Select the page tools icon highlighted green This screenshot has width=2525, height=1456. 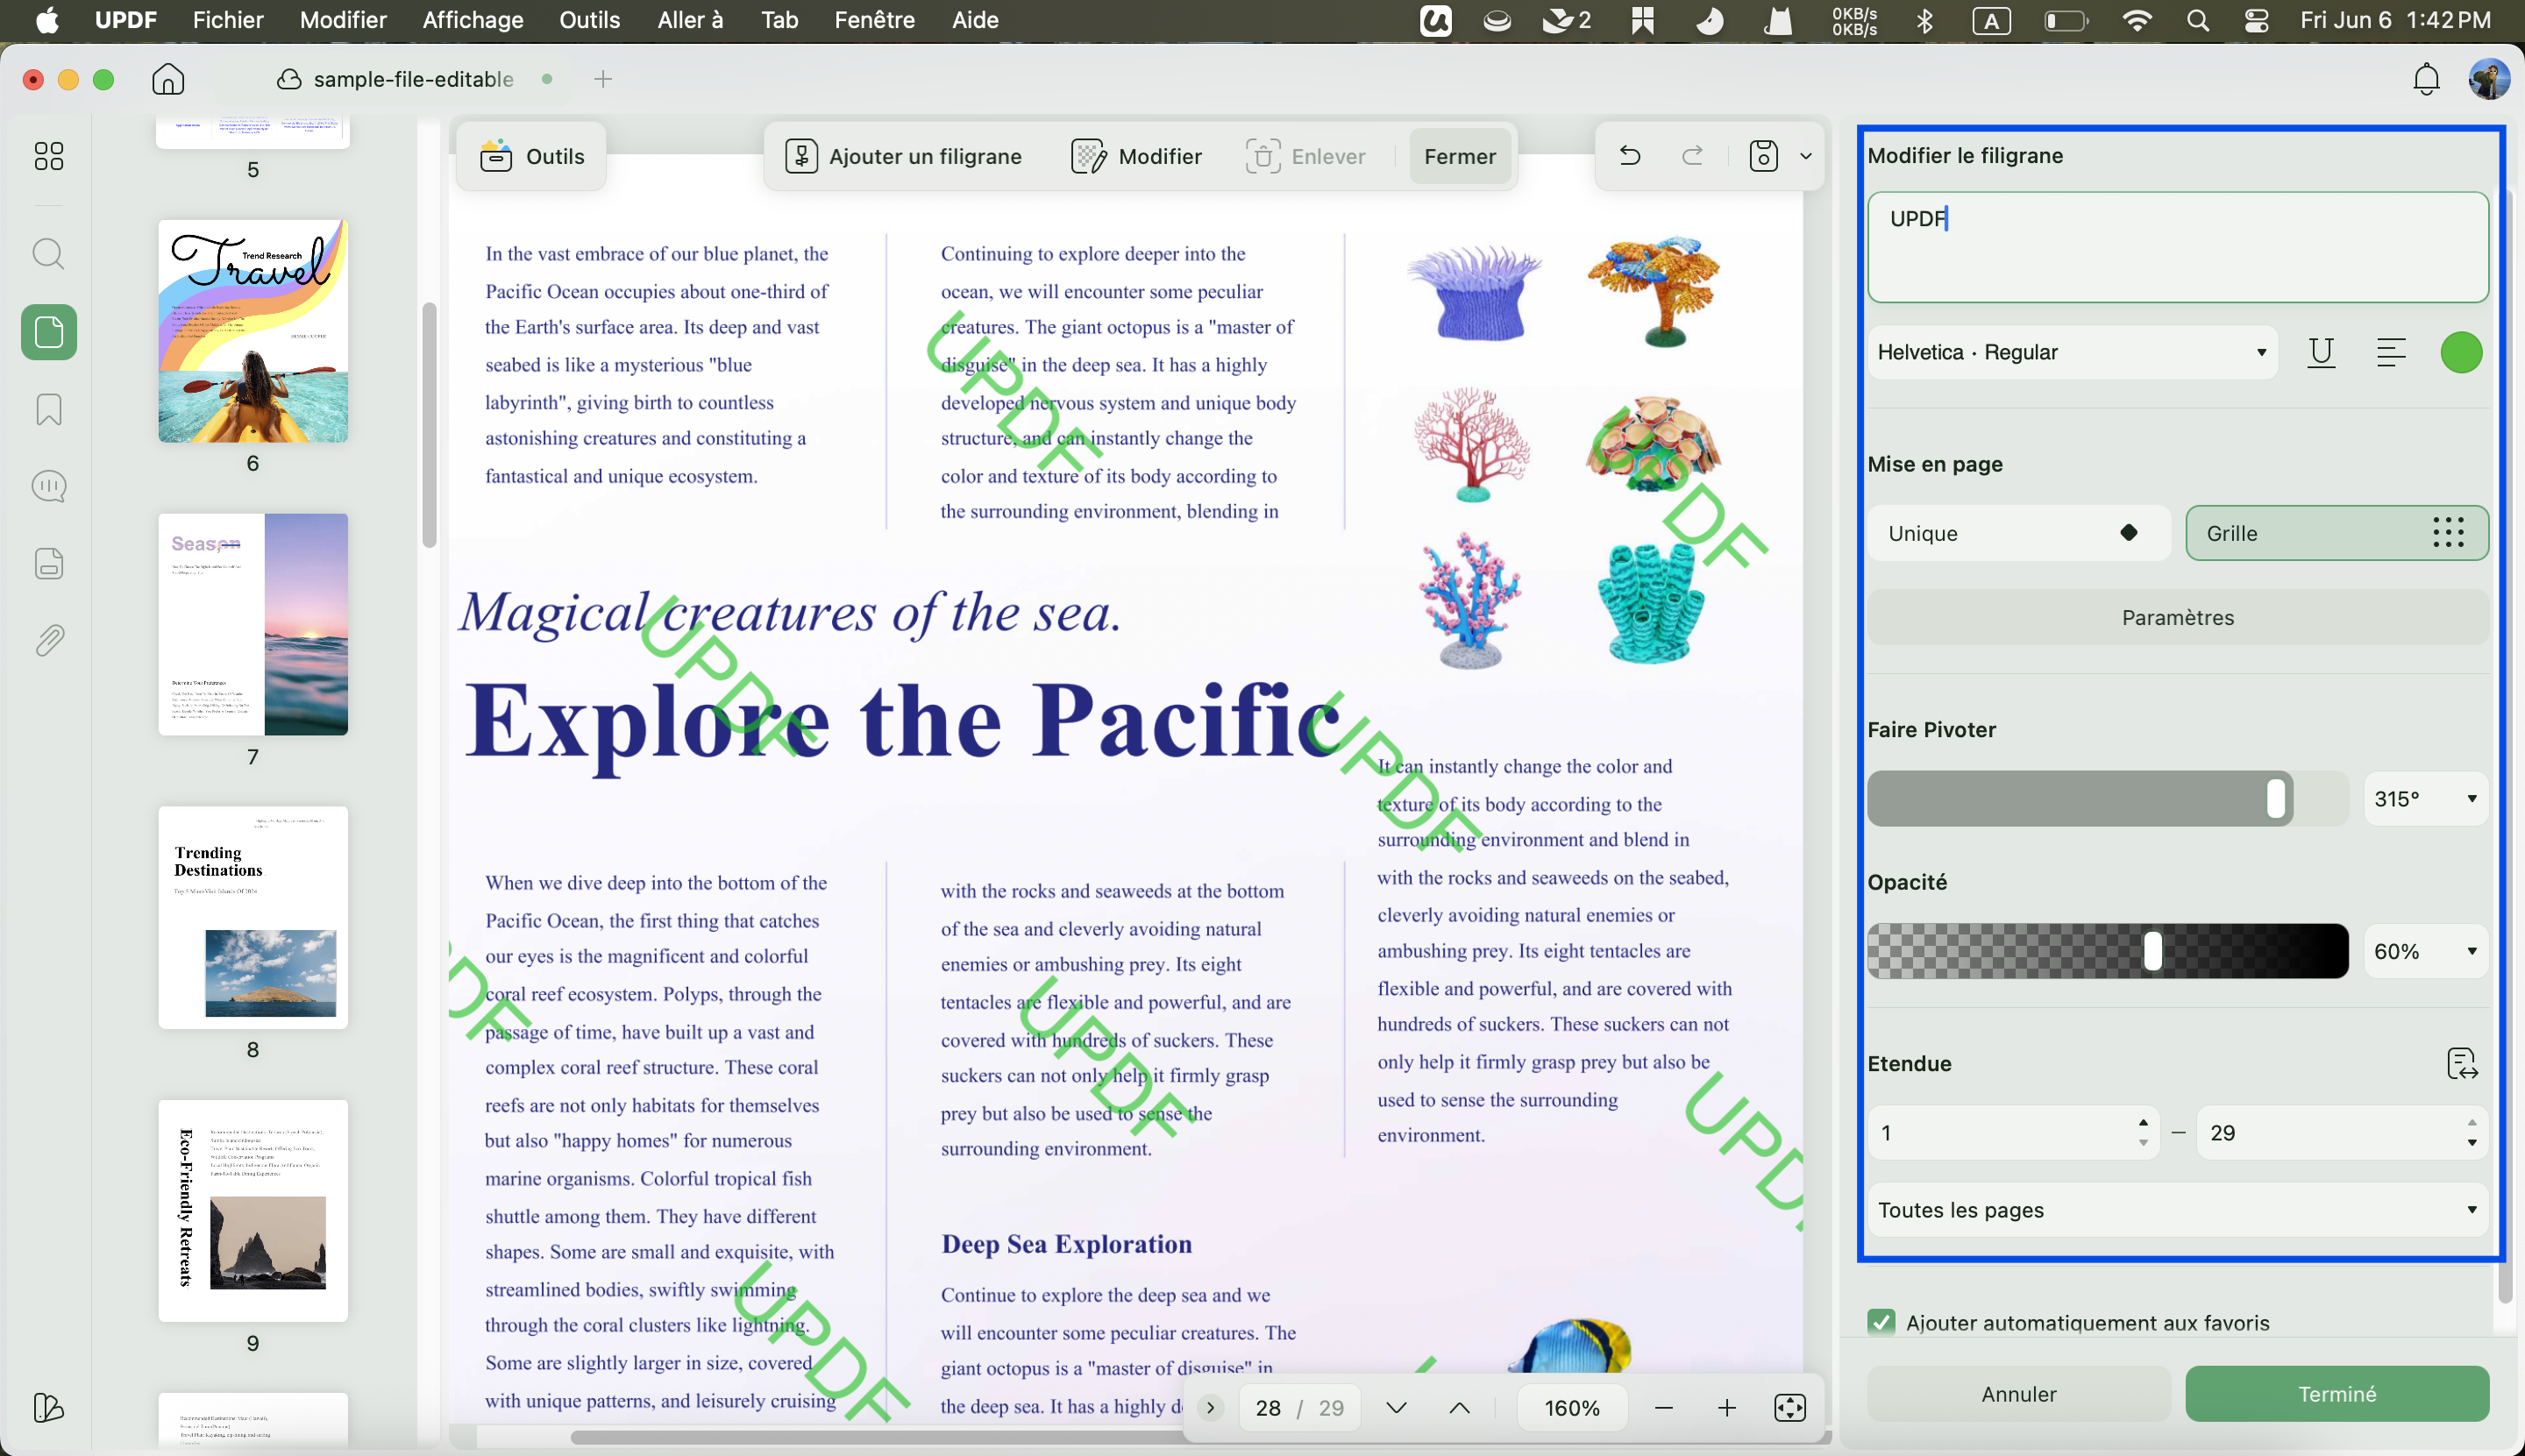pos(48,332)
